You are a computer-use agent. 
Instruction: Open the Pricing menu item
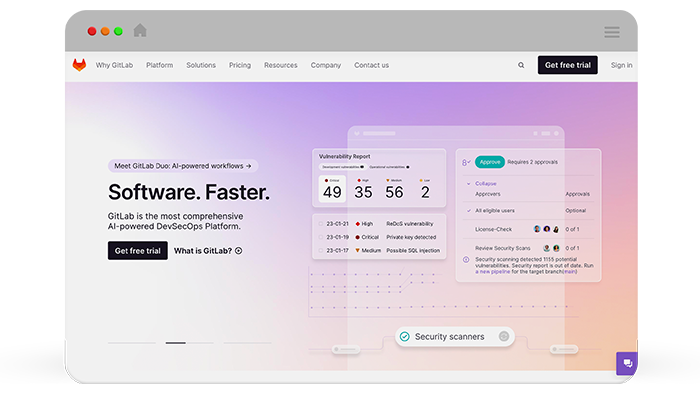click(240, 65)
